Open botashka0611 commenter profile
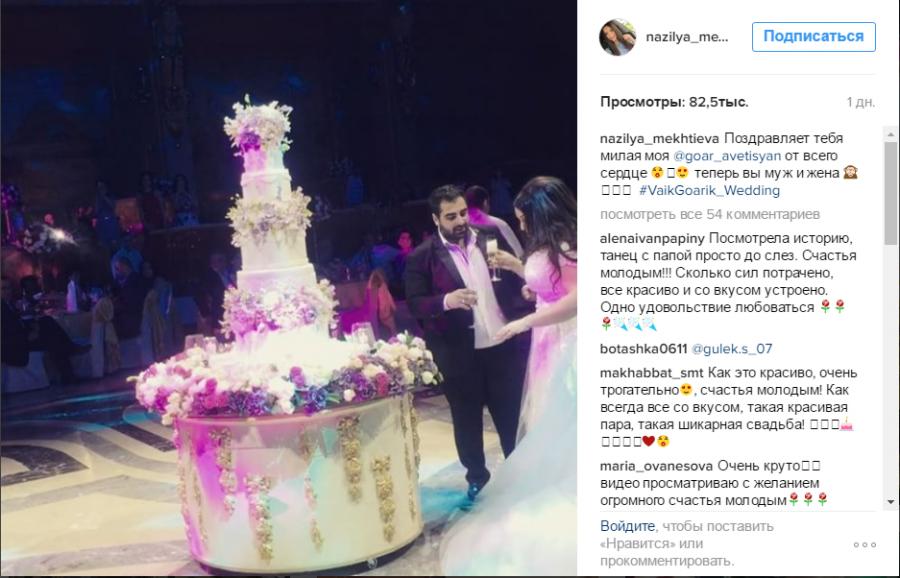This screenshot has width=900, height=578. click(643, 348)
